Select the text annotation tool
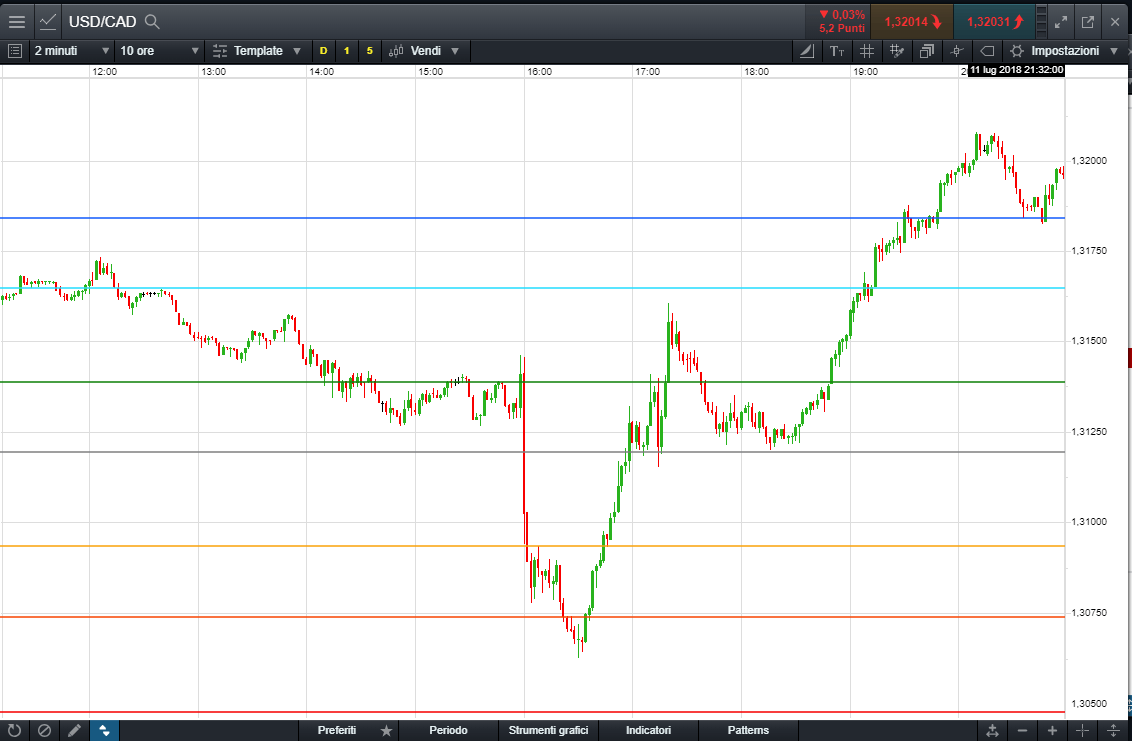This screenshot has height=741, width=1132. (837, 51)
